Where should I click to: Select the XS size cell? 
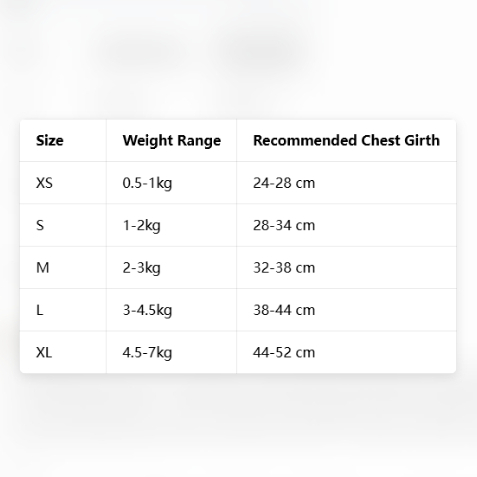point(63,183)
